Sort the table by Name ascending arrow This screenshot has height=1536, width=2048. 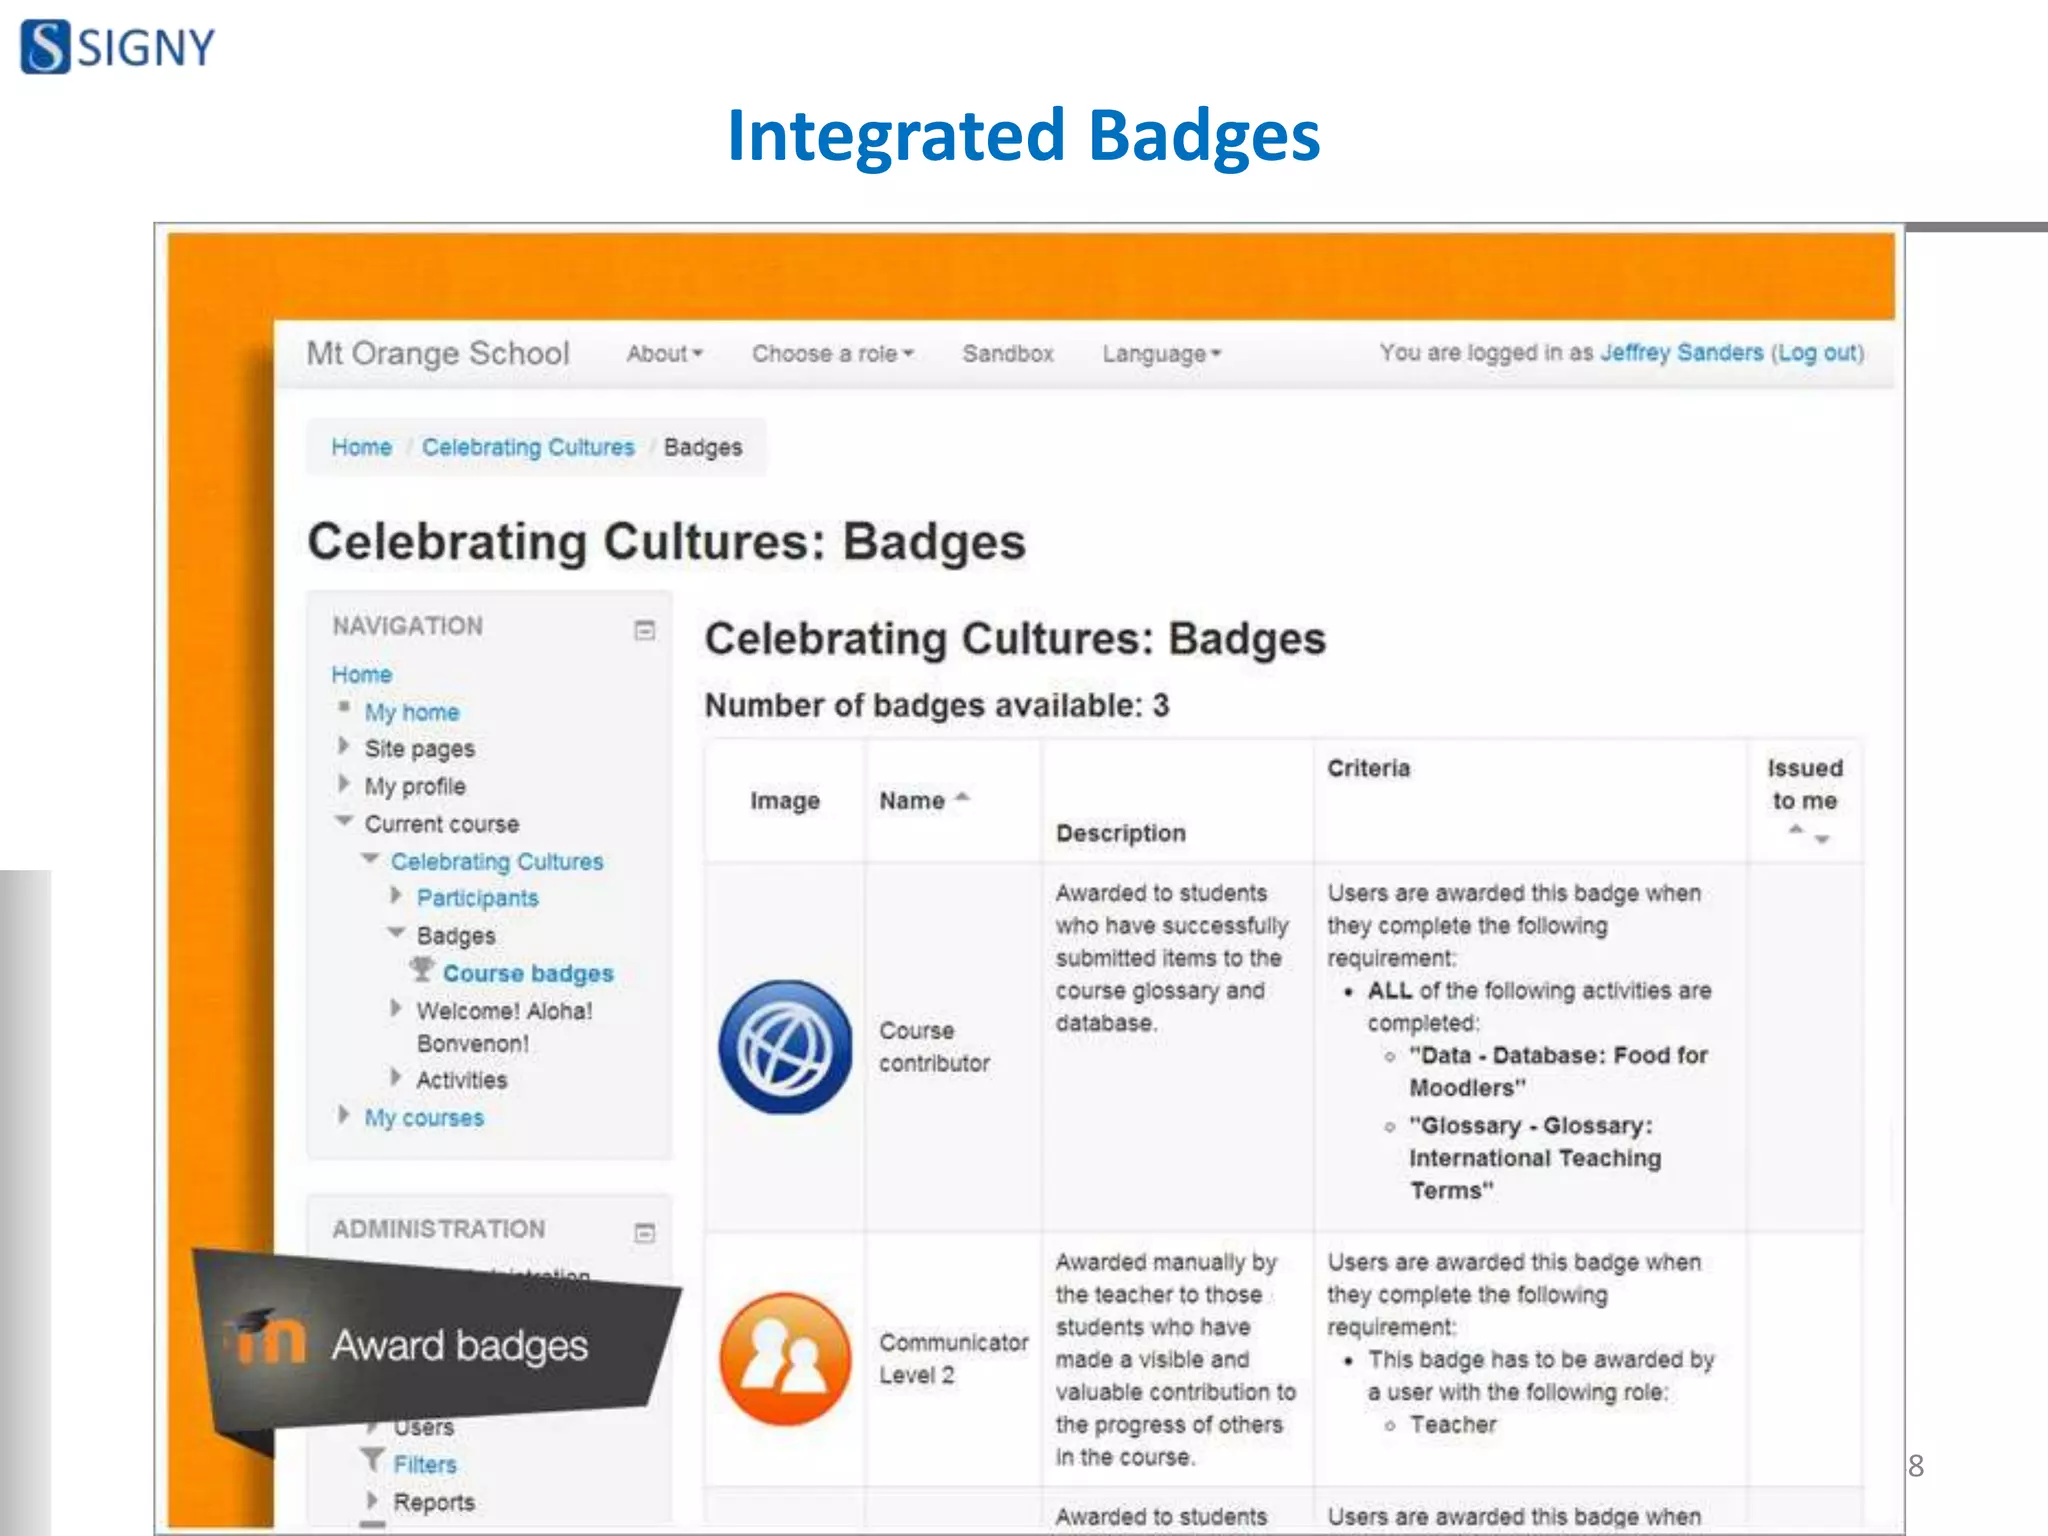962,797
